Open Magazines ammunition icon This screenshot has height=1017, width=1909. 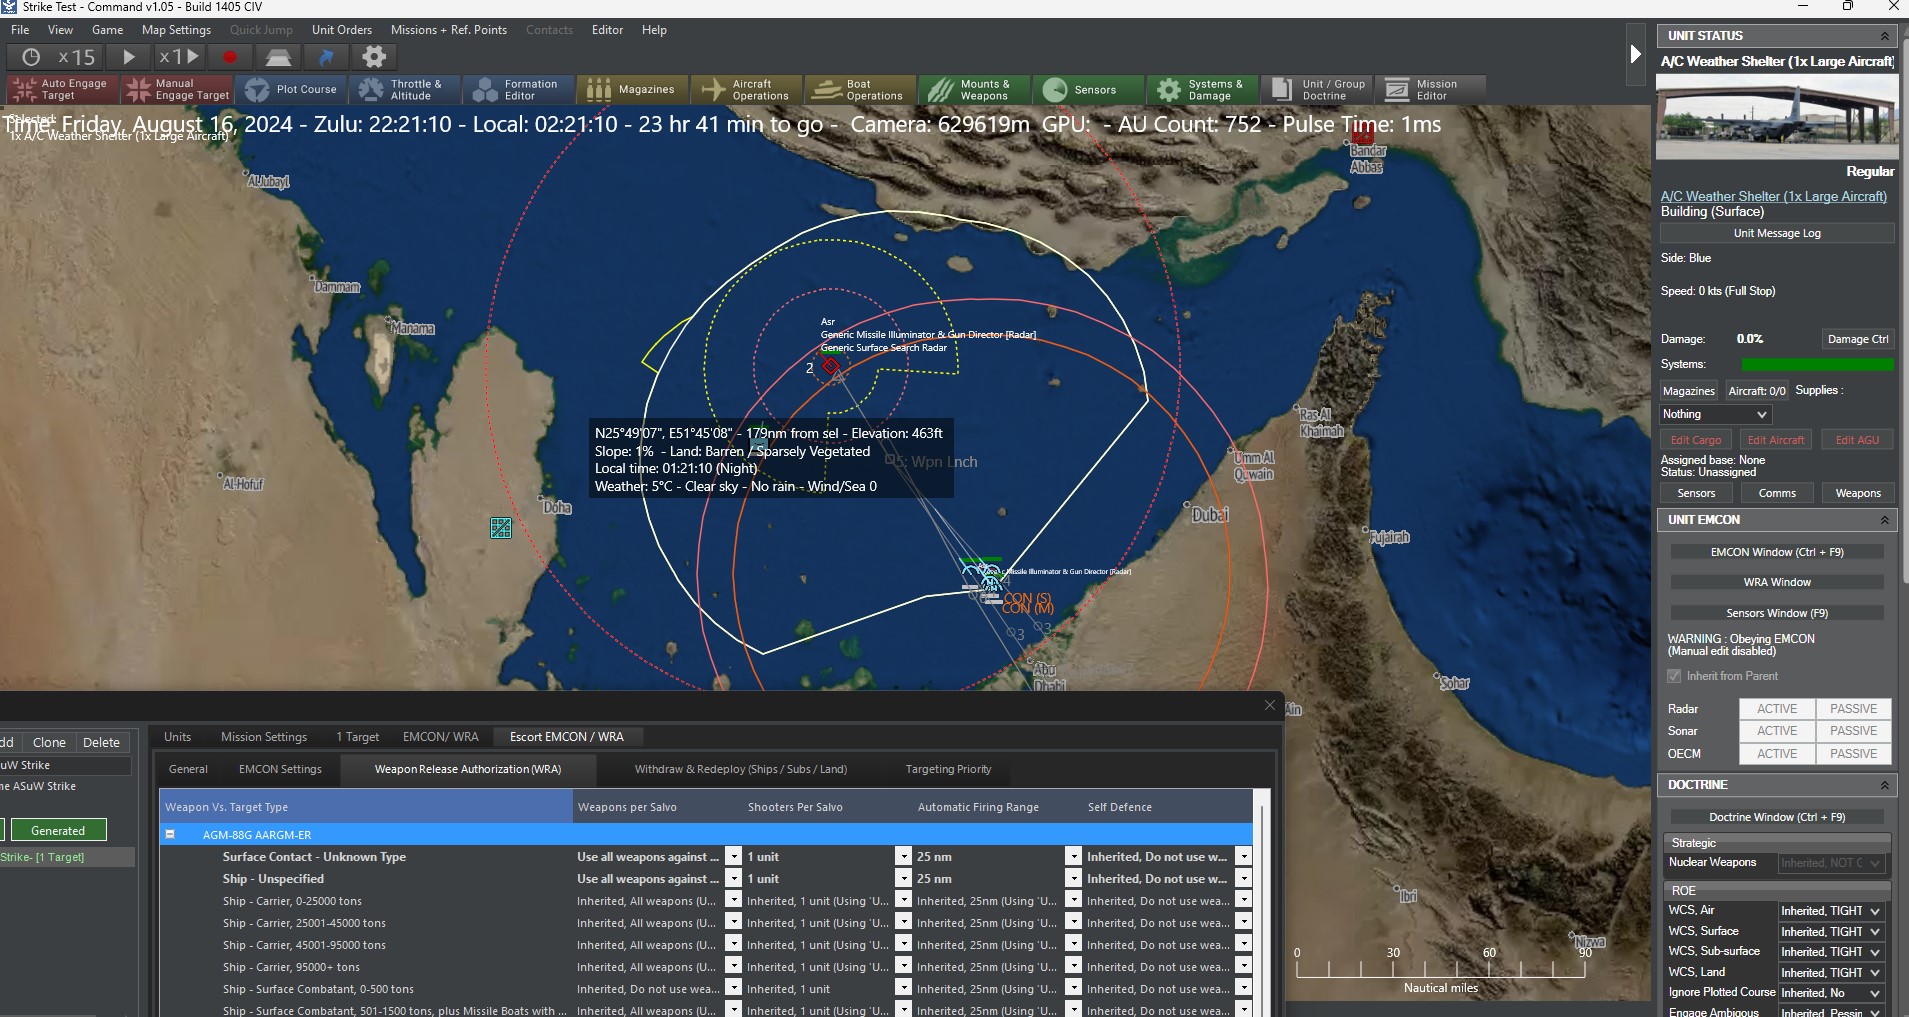(x=599, y=89)
